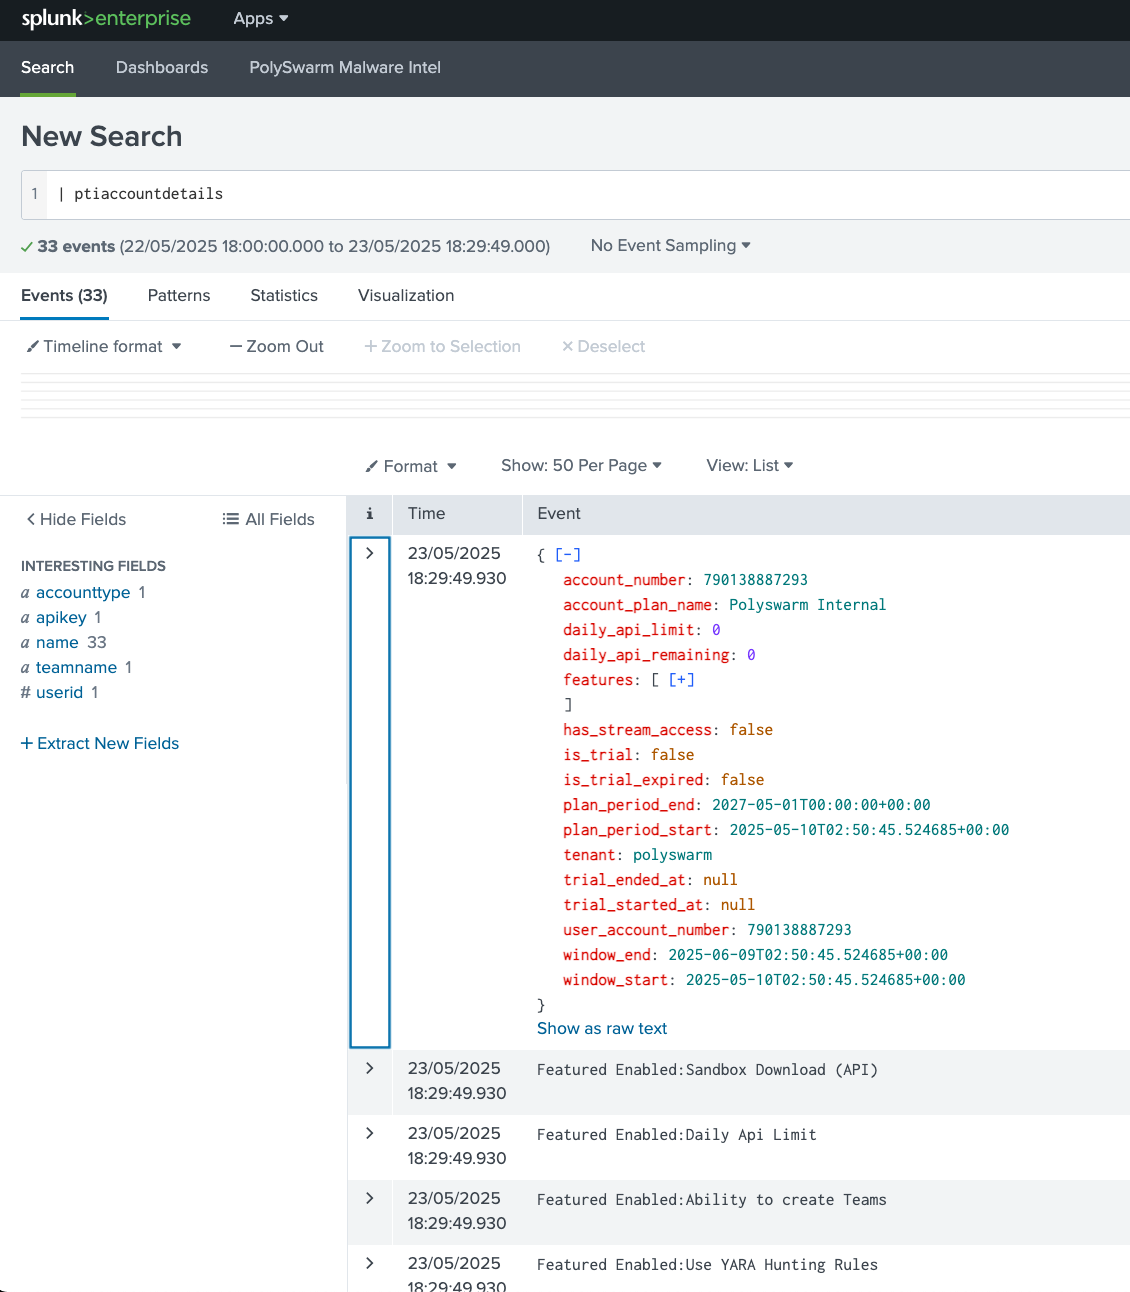This screenshot has width=1130, height=1292.
Task: Select the Events (33) tab
Action: [x=64, y=295]
